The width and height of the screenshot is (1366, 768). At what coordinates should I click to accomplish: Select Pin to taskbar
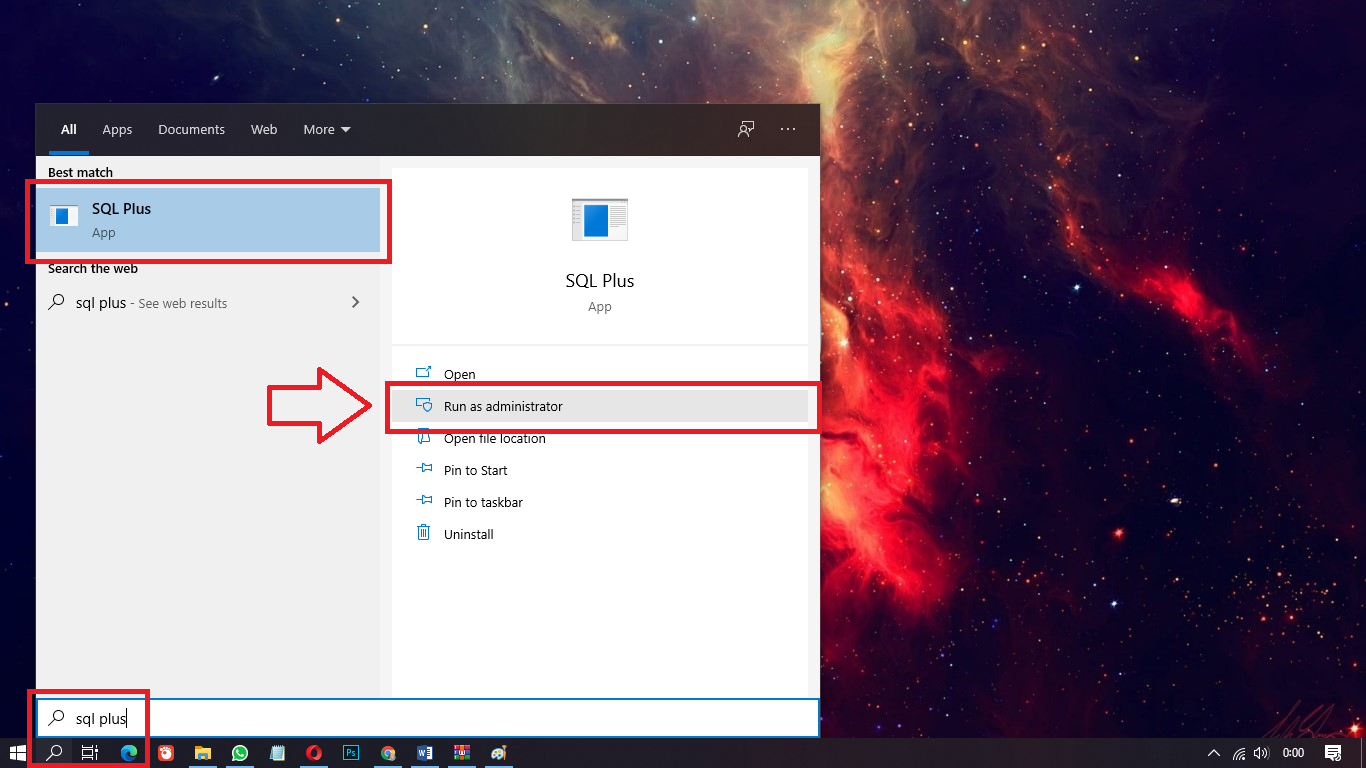[600, 502]
